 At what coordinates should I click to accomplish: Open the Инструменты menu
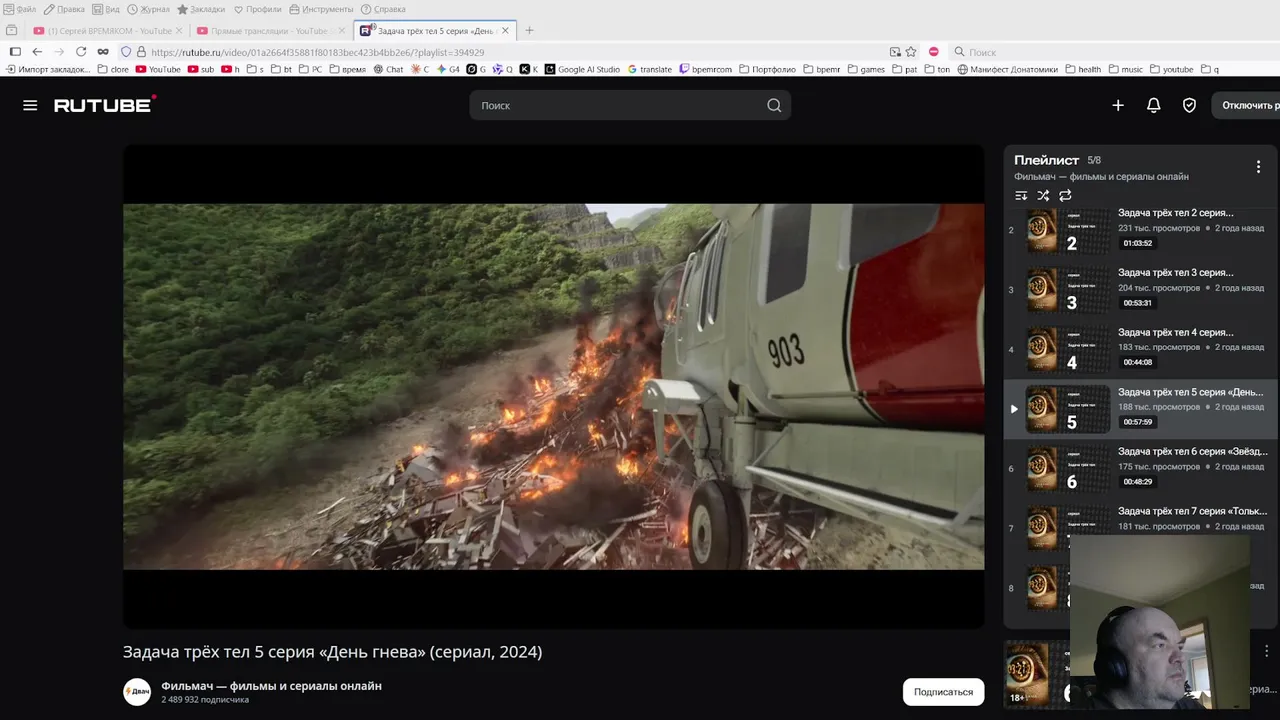[x=321, y=9]
